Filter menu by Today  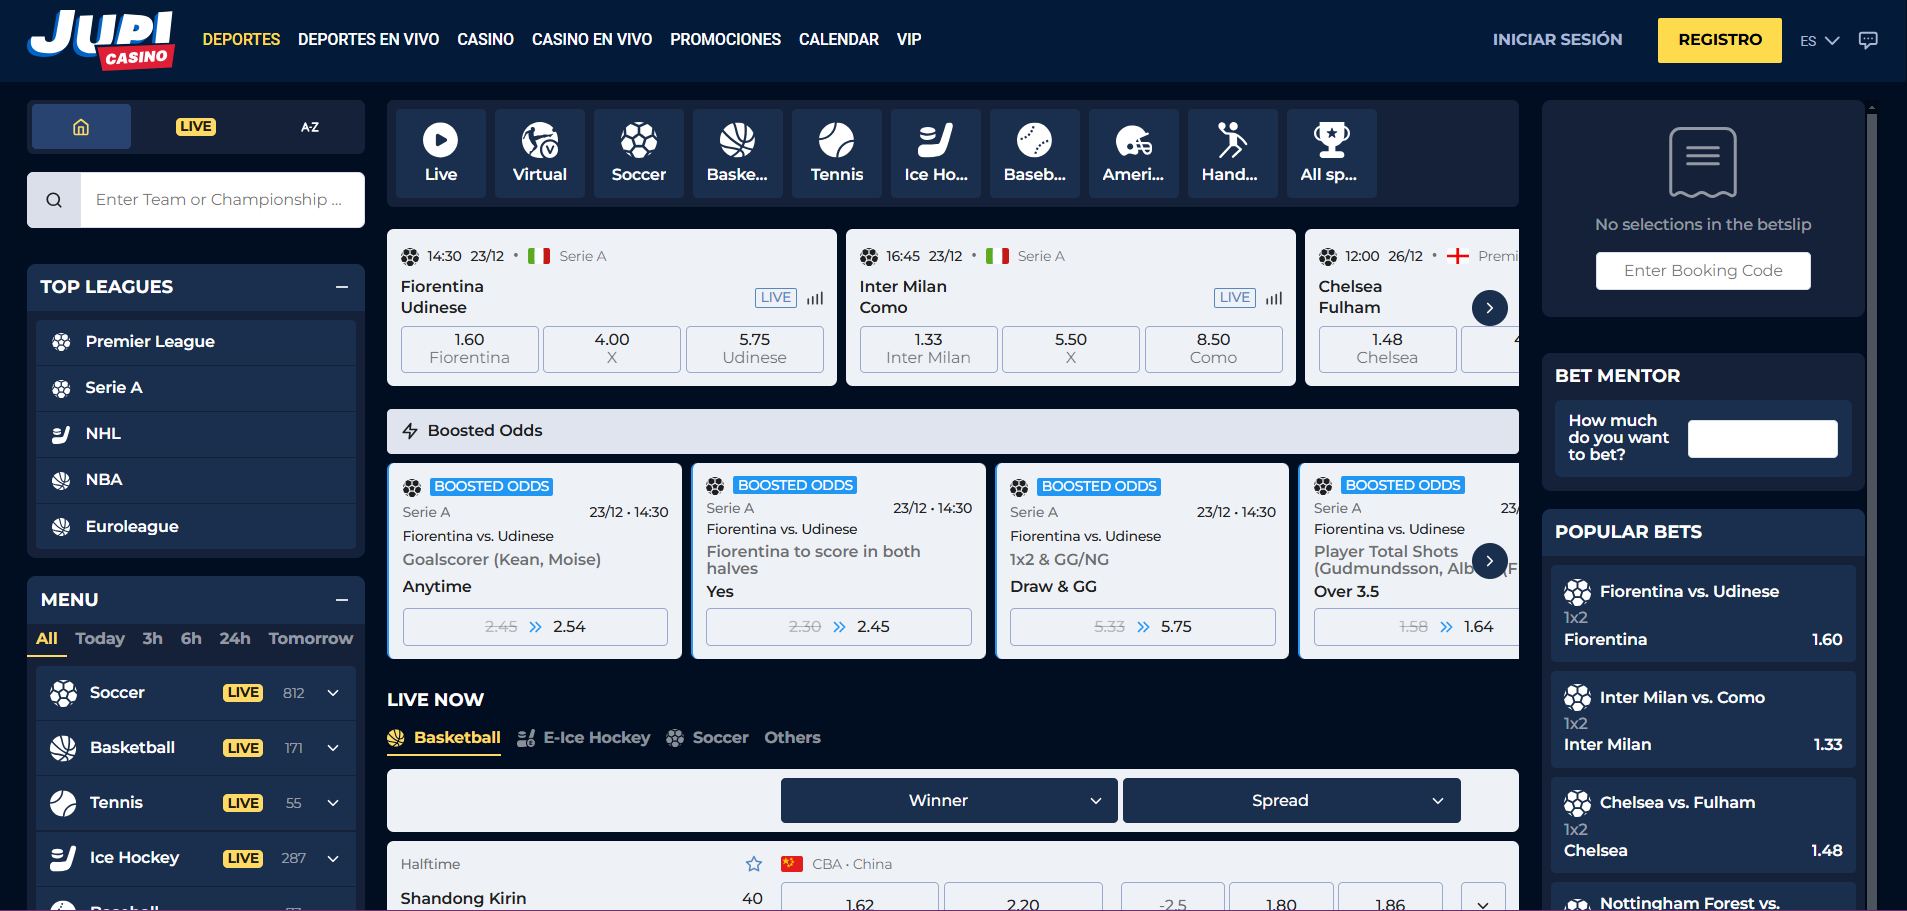[100, 639]
